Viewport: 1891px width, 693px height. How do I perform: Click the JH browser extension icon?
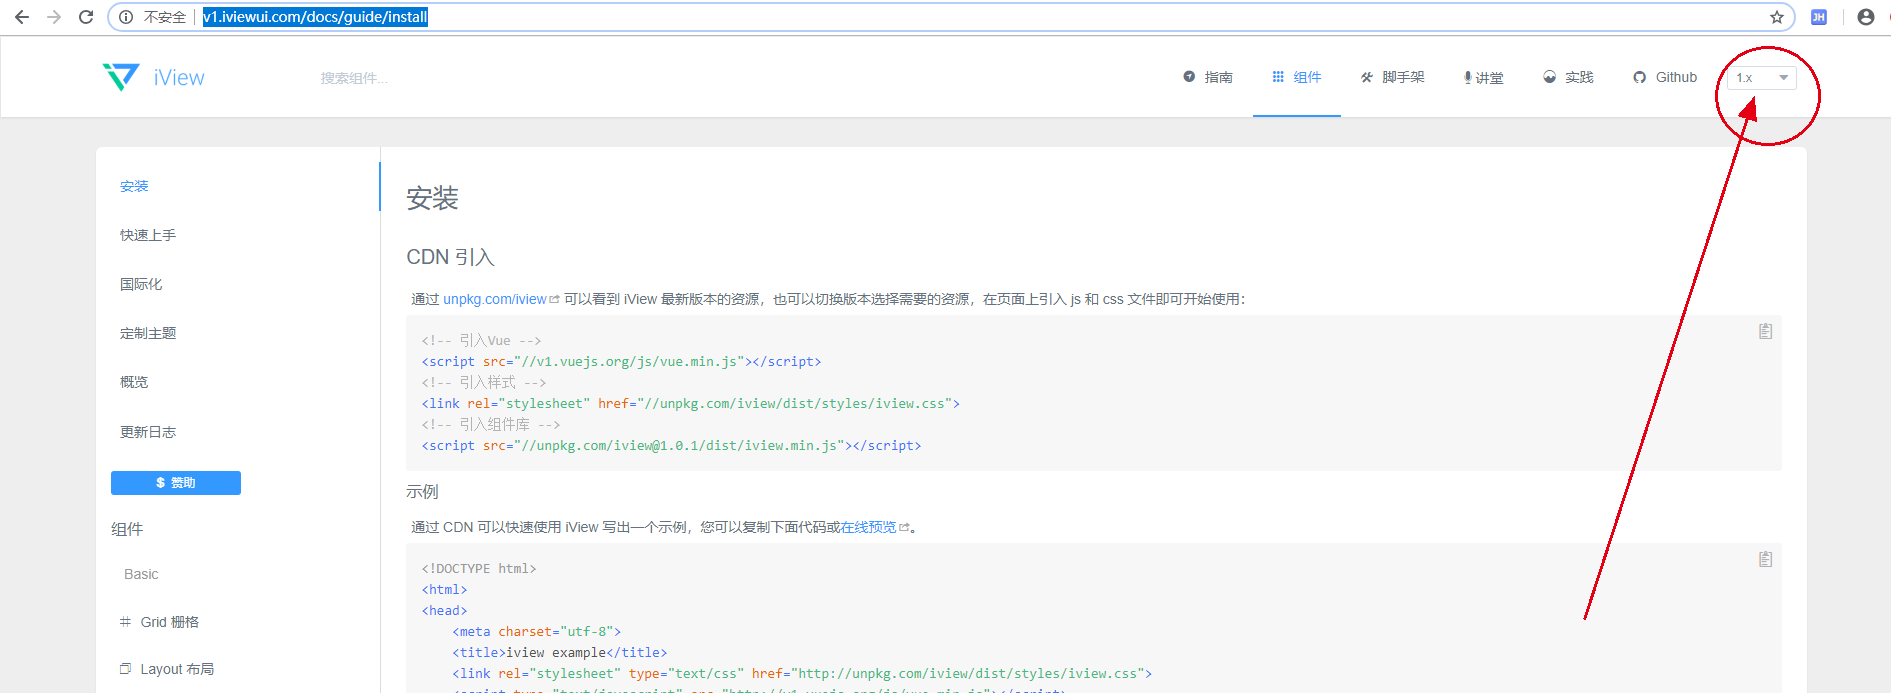(x=1819, y=17)
